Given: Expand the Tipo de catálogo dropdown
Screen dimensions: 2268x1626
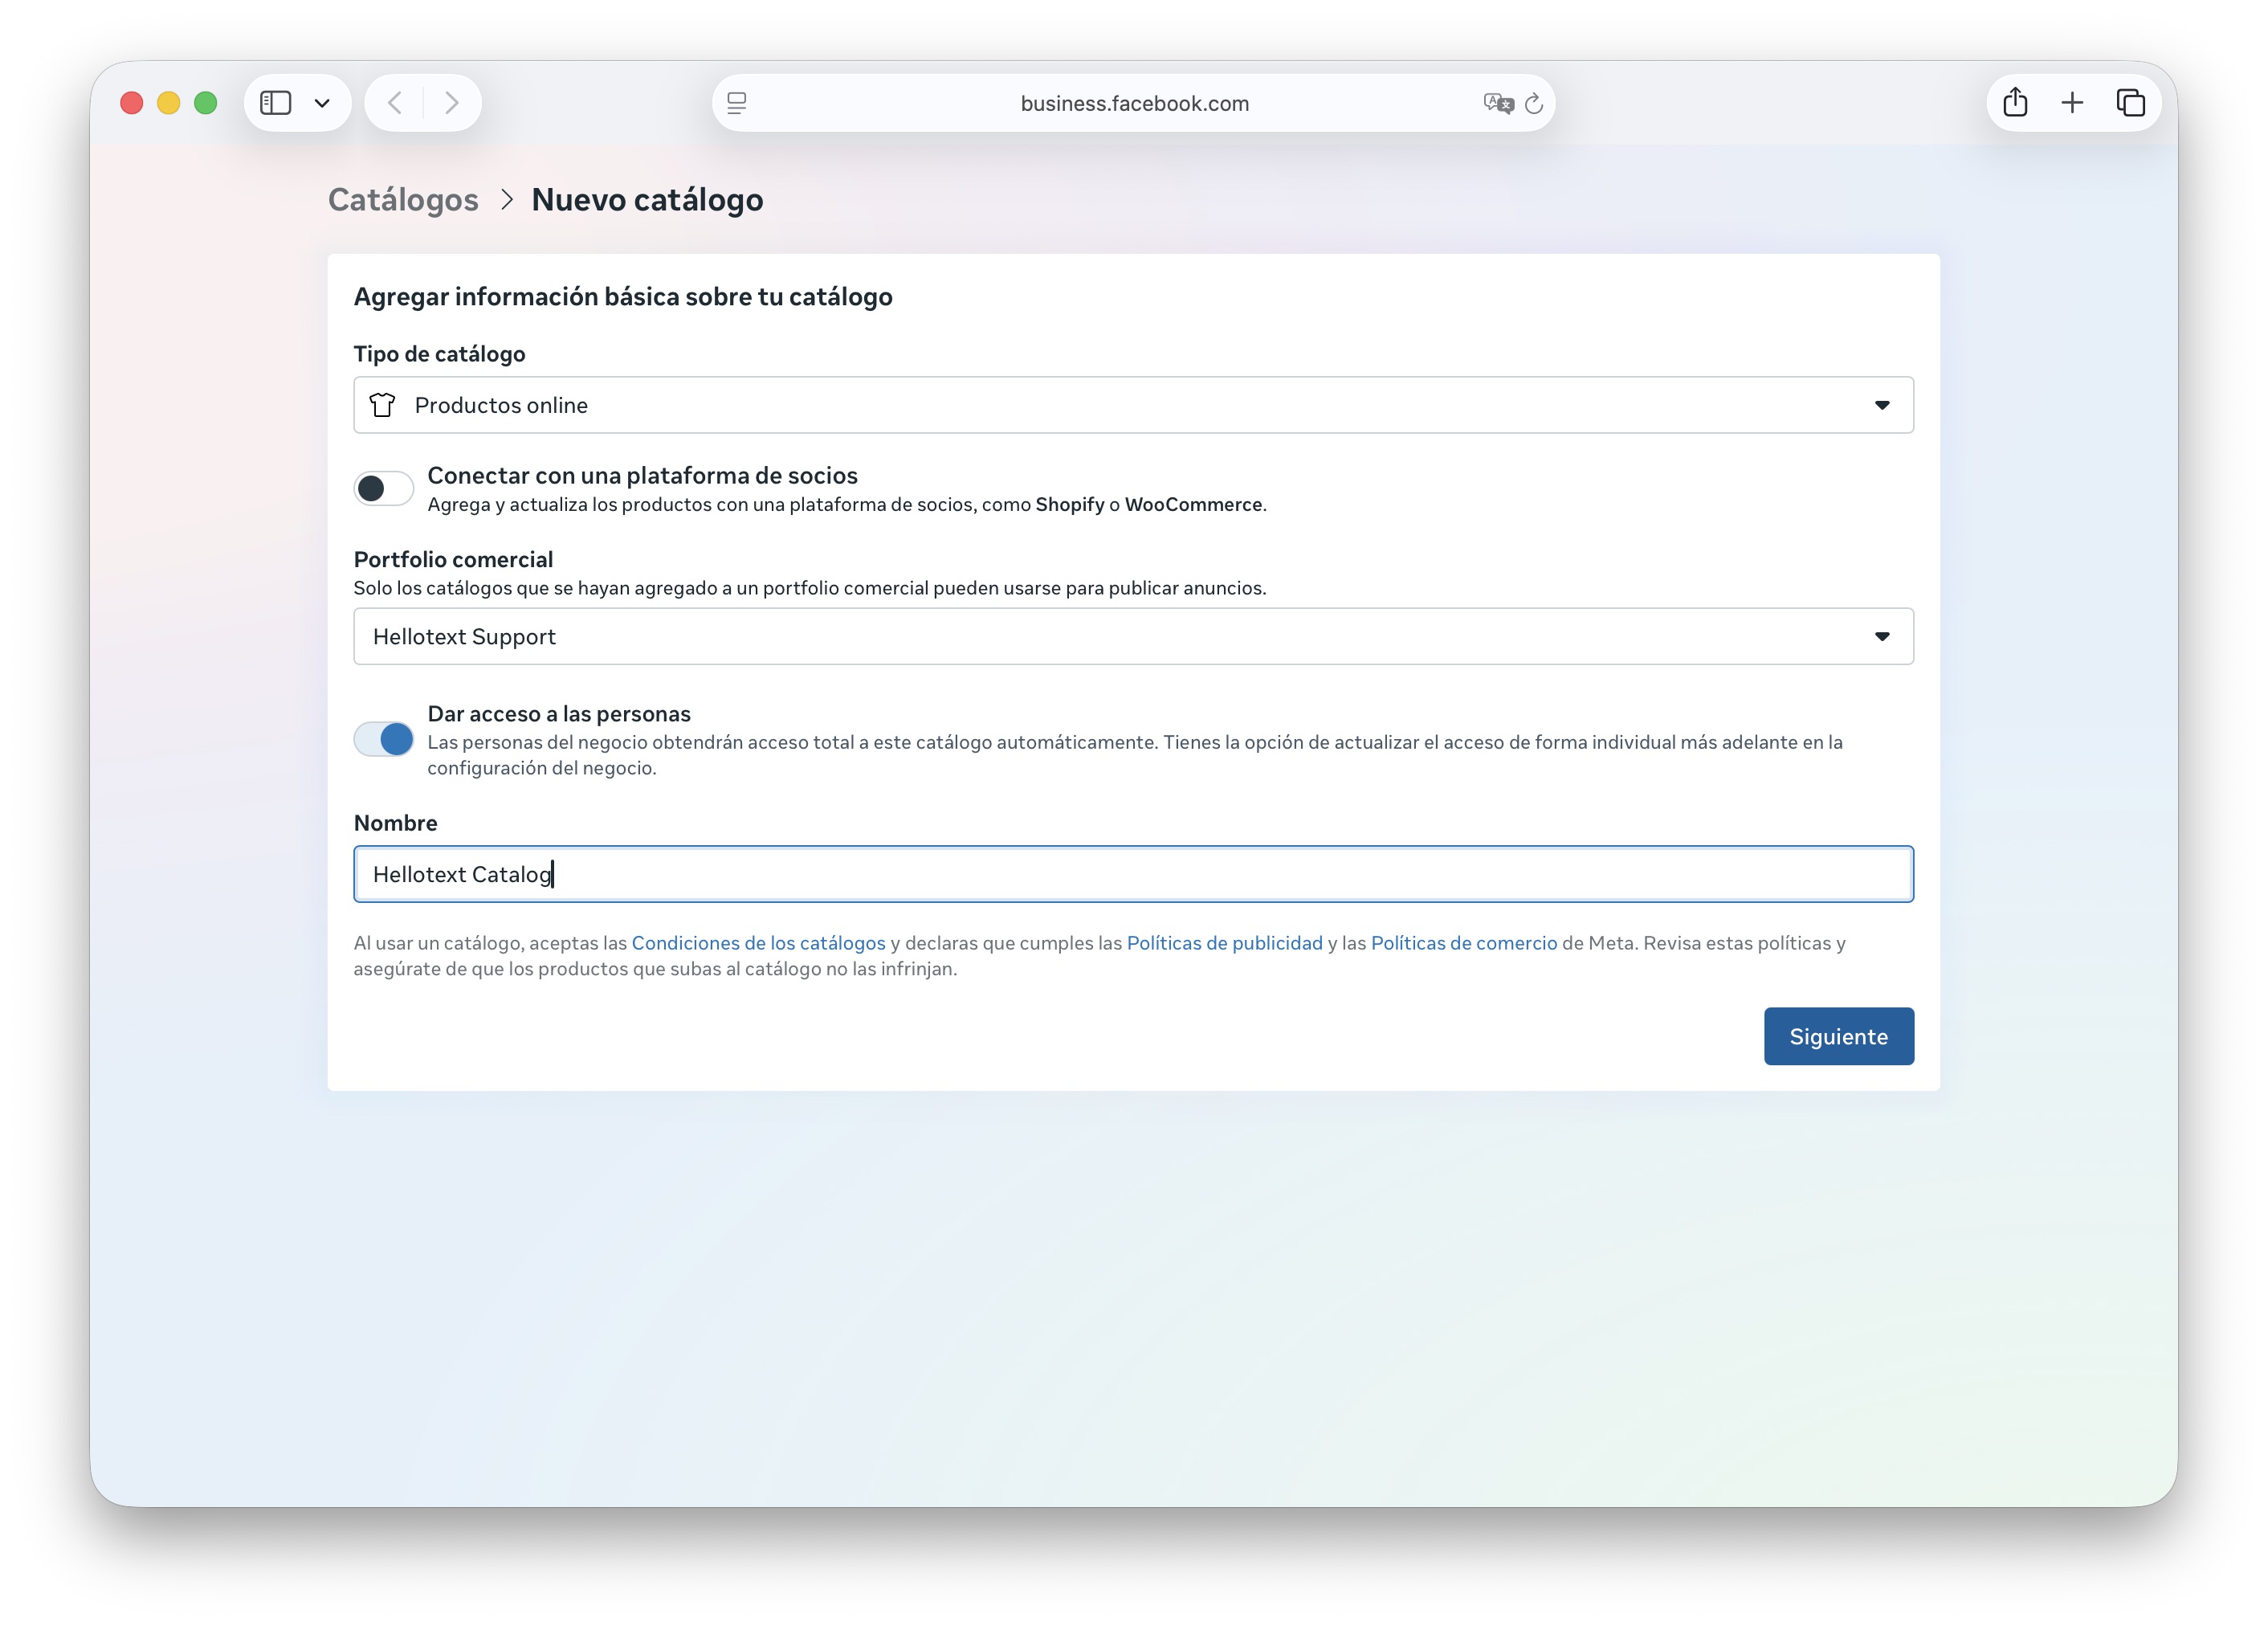Looking at the screenshot, I should (x=1133, y=405).
